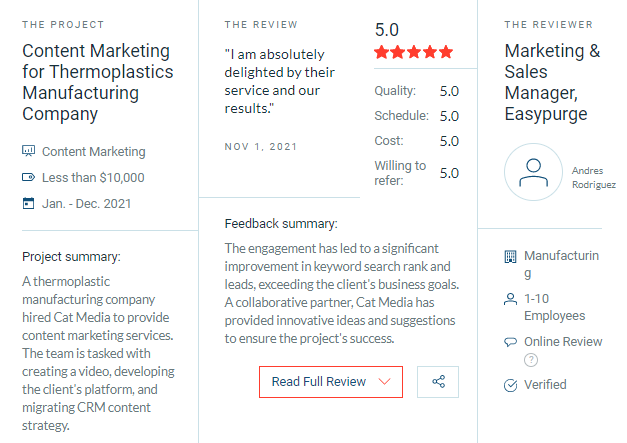Click the Feedback summary heading
The width and height of the screenshot is (627, 443).
tap(281, 223)
